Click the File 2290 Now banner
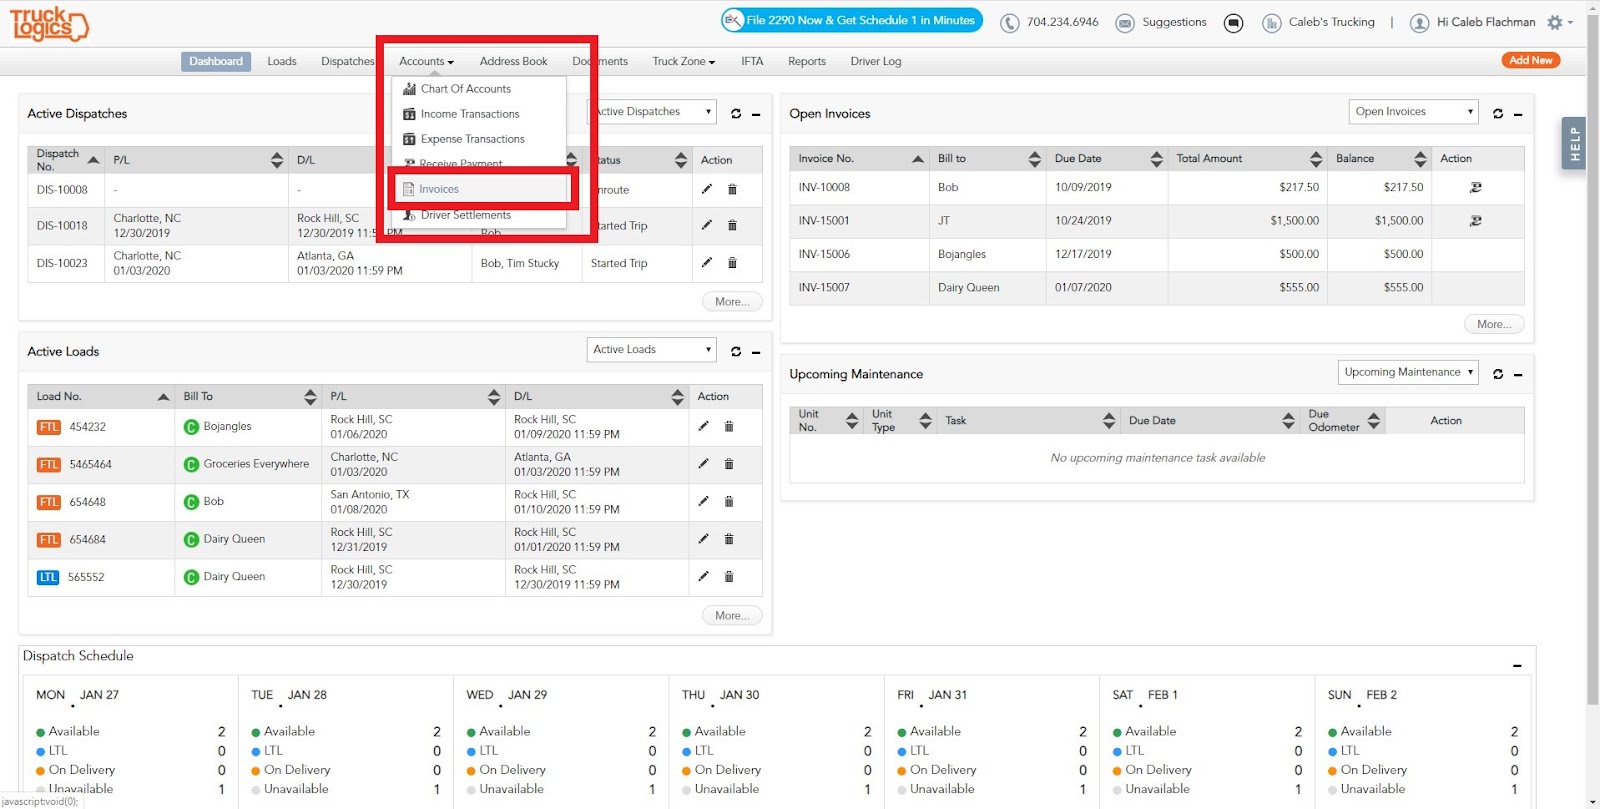The image size is (1600, 809). [x=852, y=20]
